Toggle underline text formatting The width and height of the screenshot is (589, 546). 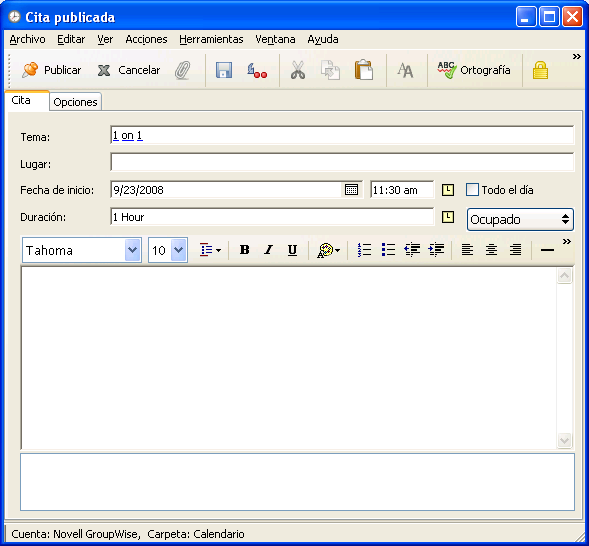[292, 250]
